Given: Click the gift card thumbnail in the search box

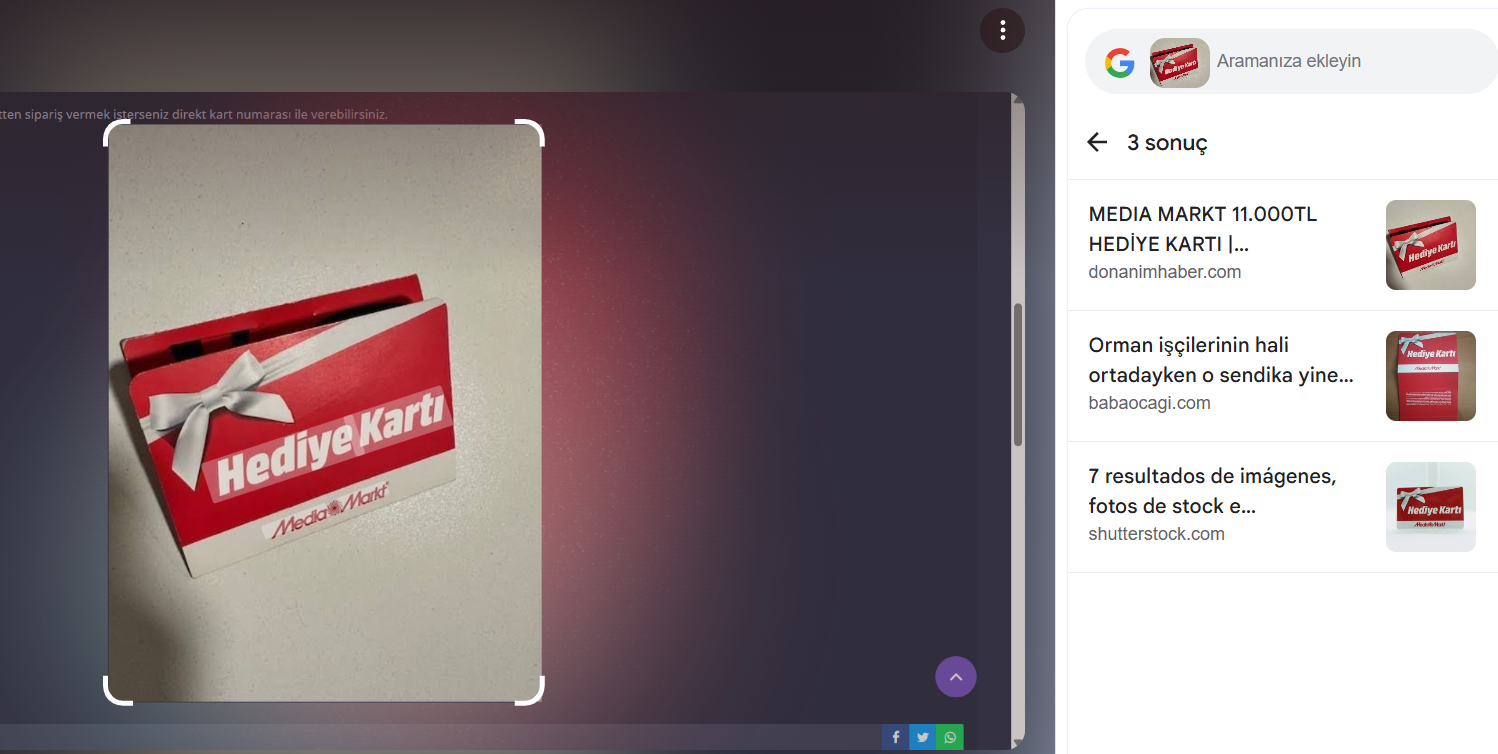Looking at the screenshot, I should [x=1179, y=63].
